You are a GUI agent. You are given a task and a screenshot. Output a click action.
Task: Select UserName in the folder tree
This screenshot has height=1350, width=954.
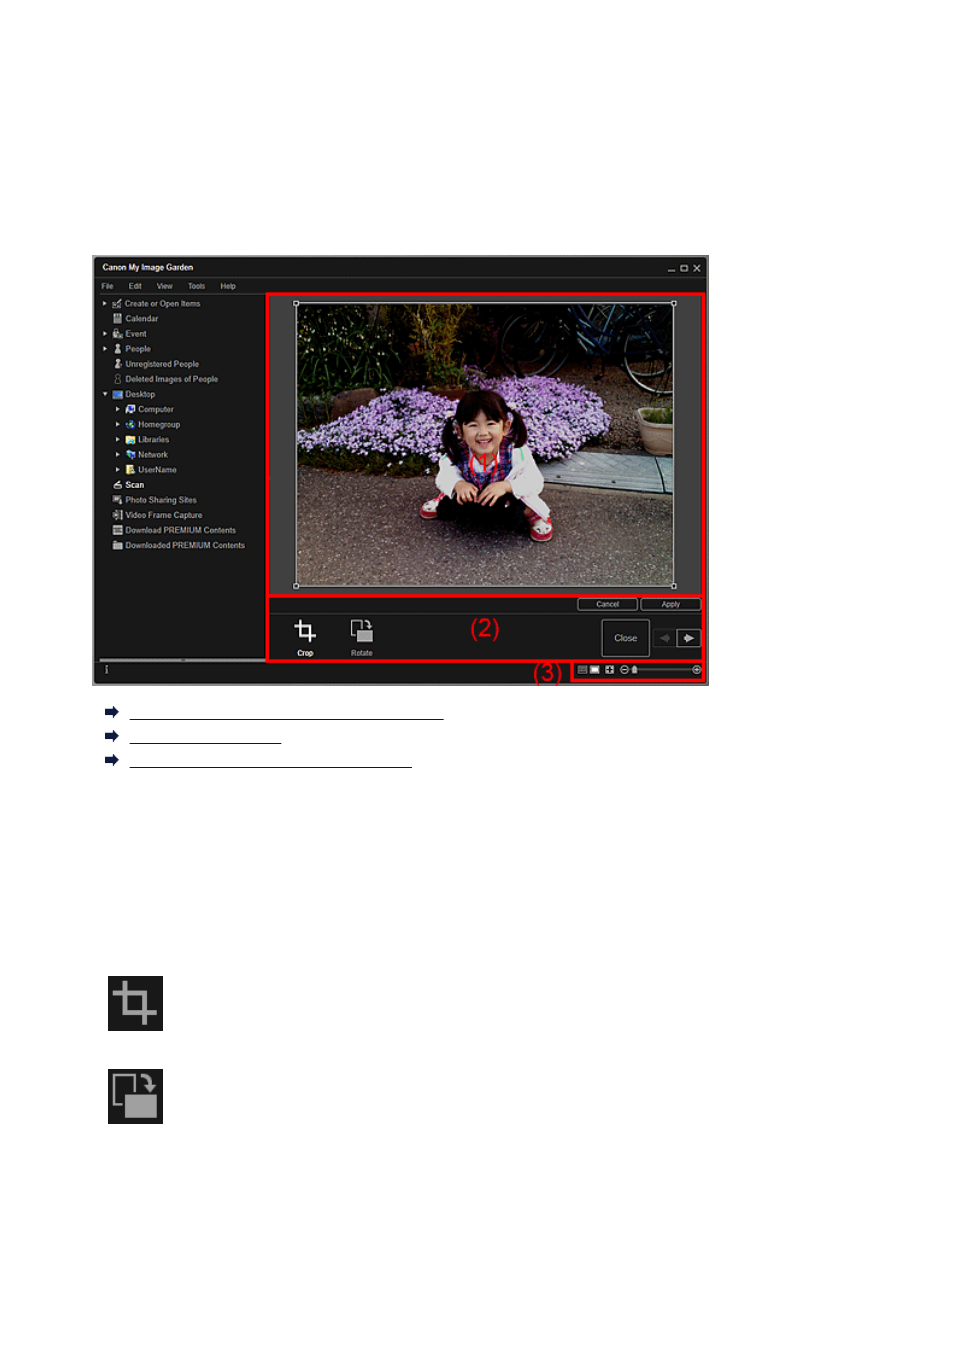pos(157,470)
